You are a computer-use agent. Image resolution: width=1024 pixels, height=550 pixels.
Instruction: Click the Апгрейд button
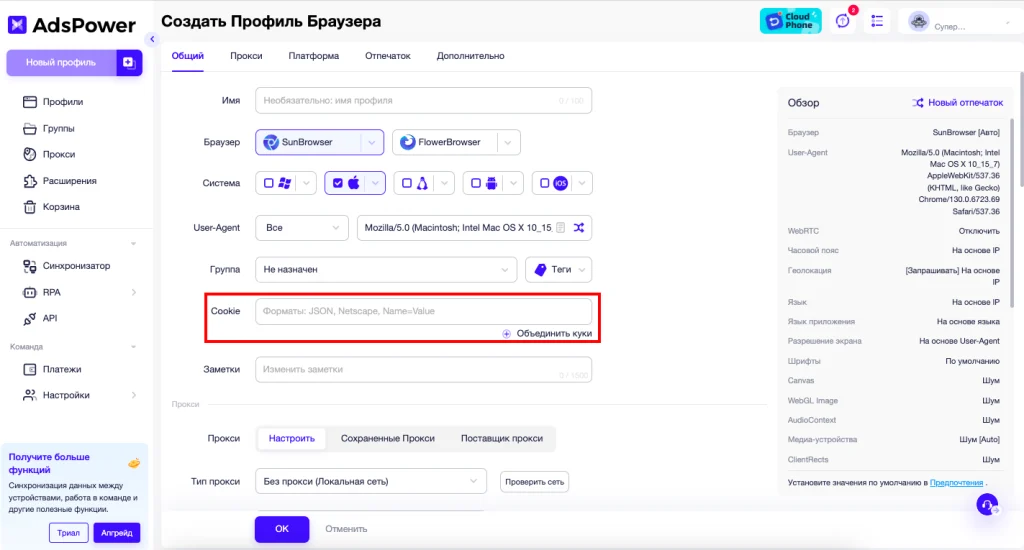pyautogui.click(x=116, y=533)
